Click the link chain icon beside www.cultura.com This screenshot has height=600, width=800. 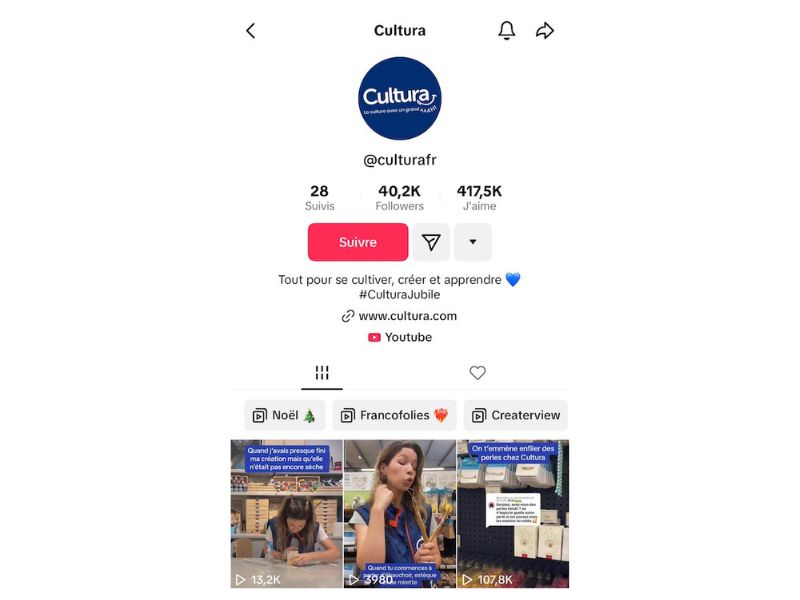(x=348, y=316)
